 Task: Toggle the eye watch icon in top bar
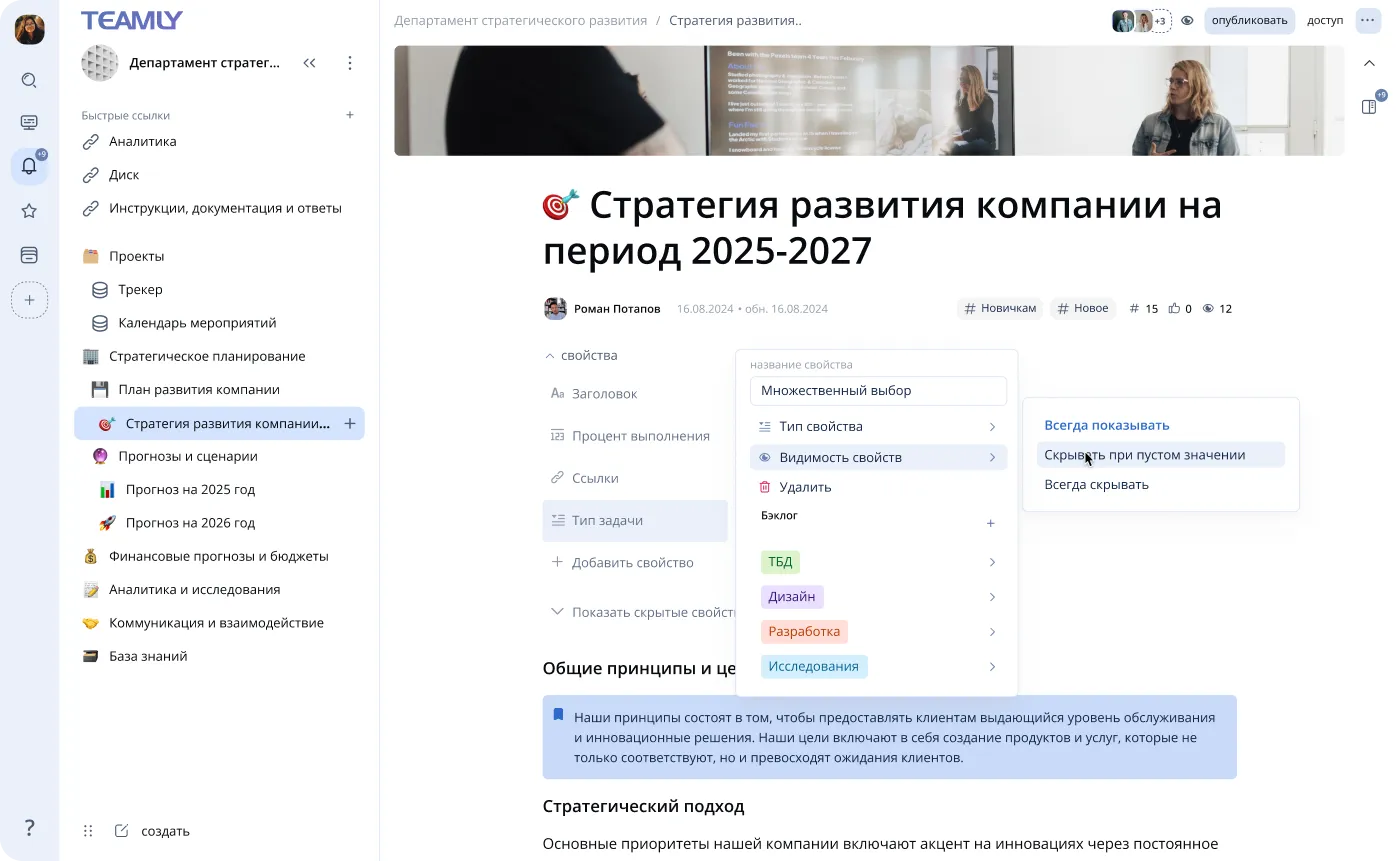pyautogui.click(x=1187, y=20)
